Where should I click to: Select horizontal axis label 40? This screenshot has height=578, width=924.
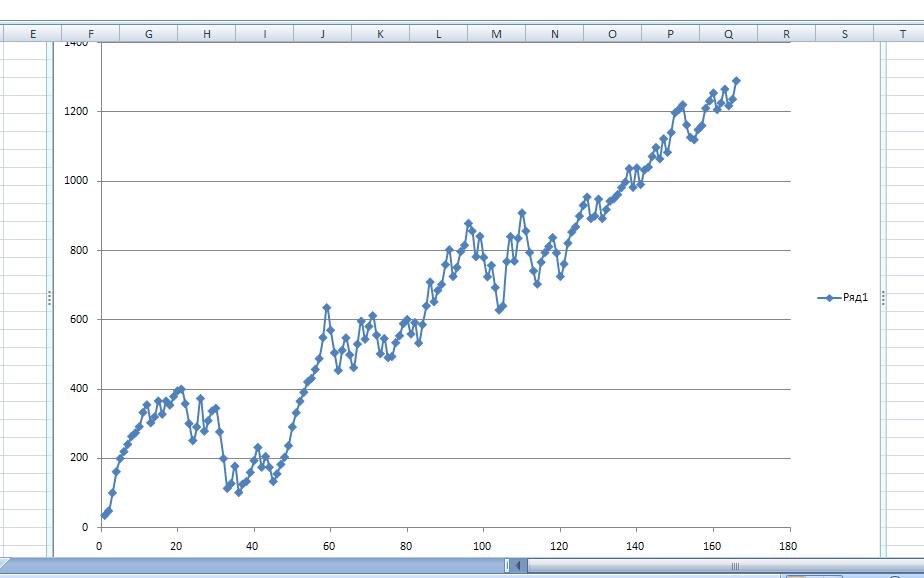click(x=252, y=546)
